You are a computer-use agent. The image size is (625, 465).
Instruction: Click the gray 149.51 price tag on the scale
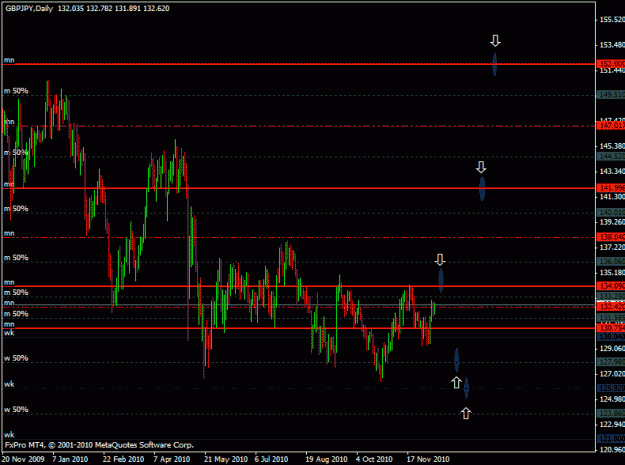click(x=611, y=95)
